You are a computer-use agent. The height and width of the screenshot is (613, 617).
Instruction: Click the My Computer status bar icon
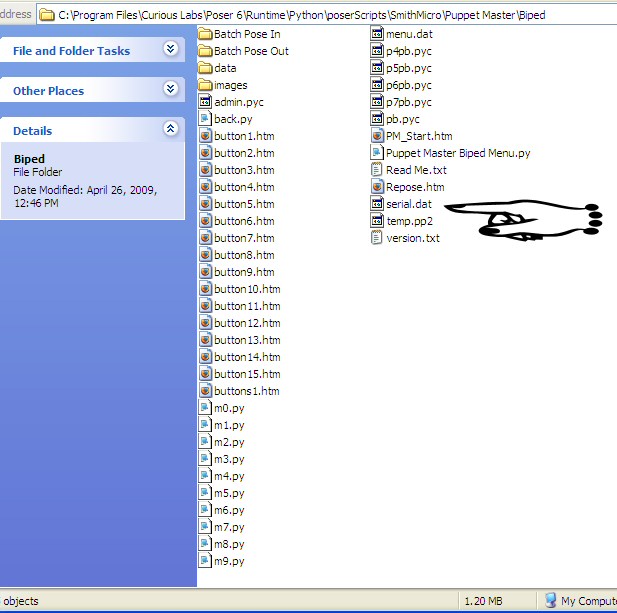tap(551, 600)
